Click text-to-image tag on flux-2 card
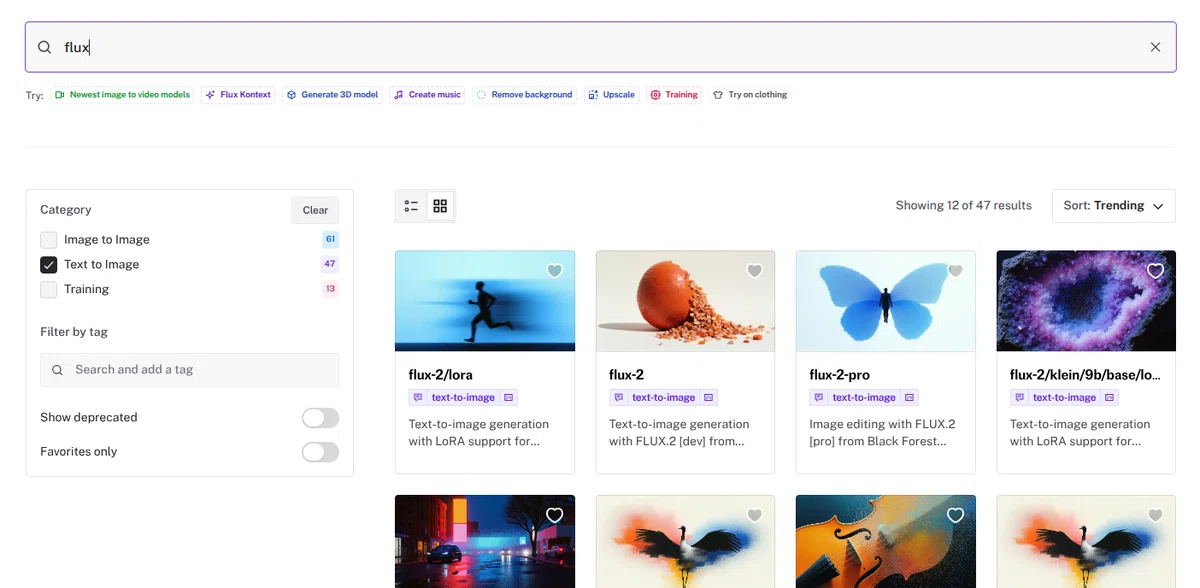 [663, 398]
